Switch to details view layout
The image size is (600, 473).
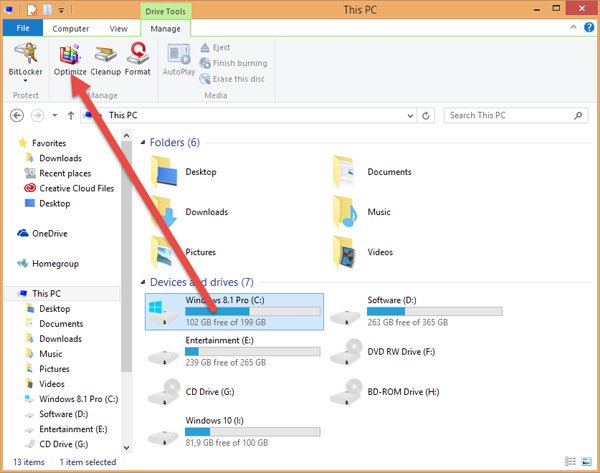point(570,462)
